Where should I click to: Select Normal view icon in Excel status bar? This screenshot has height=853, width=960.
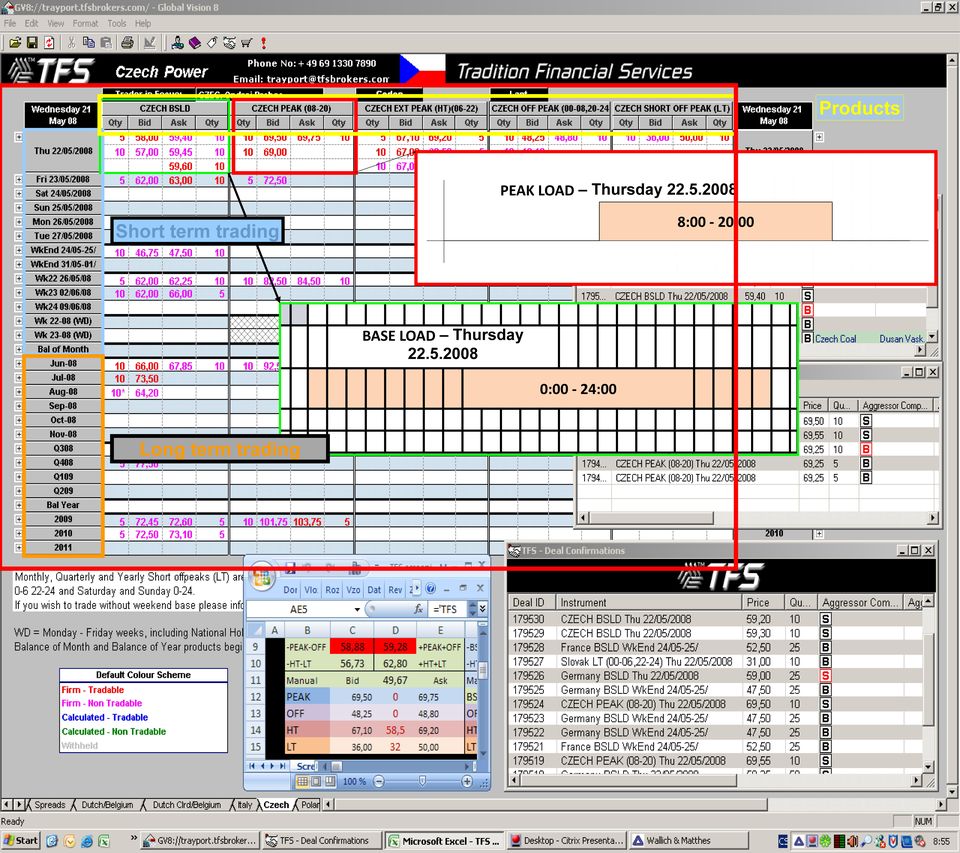click(x=302, y=781)
